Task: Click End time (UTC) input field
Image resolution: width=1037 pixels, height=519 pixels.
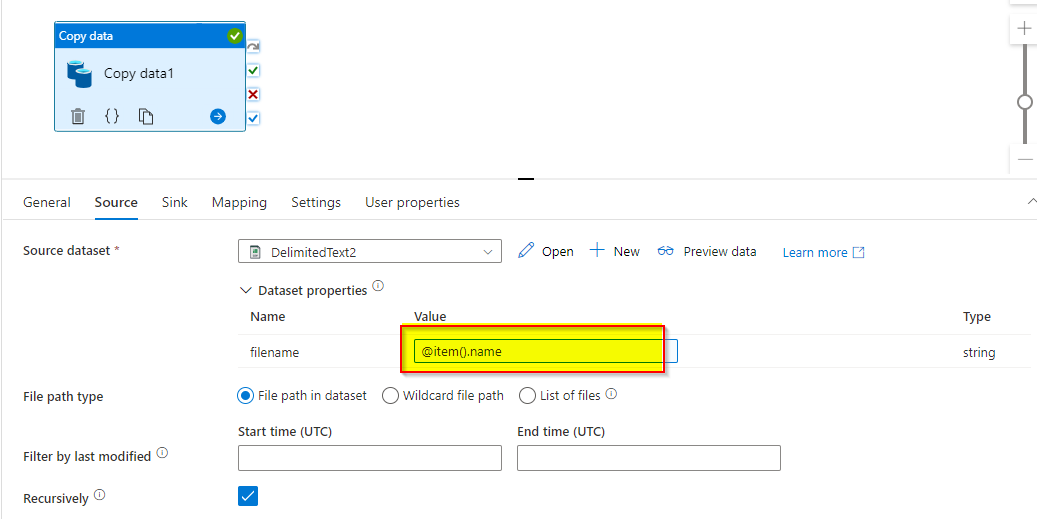Action: pyautogui.click(x=649, y=458)
